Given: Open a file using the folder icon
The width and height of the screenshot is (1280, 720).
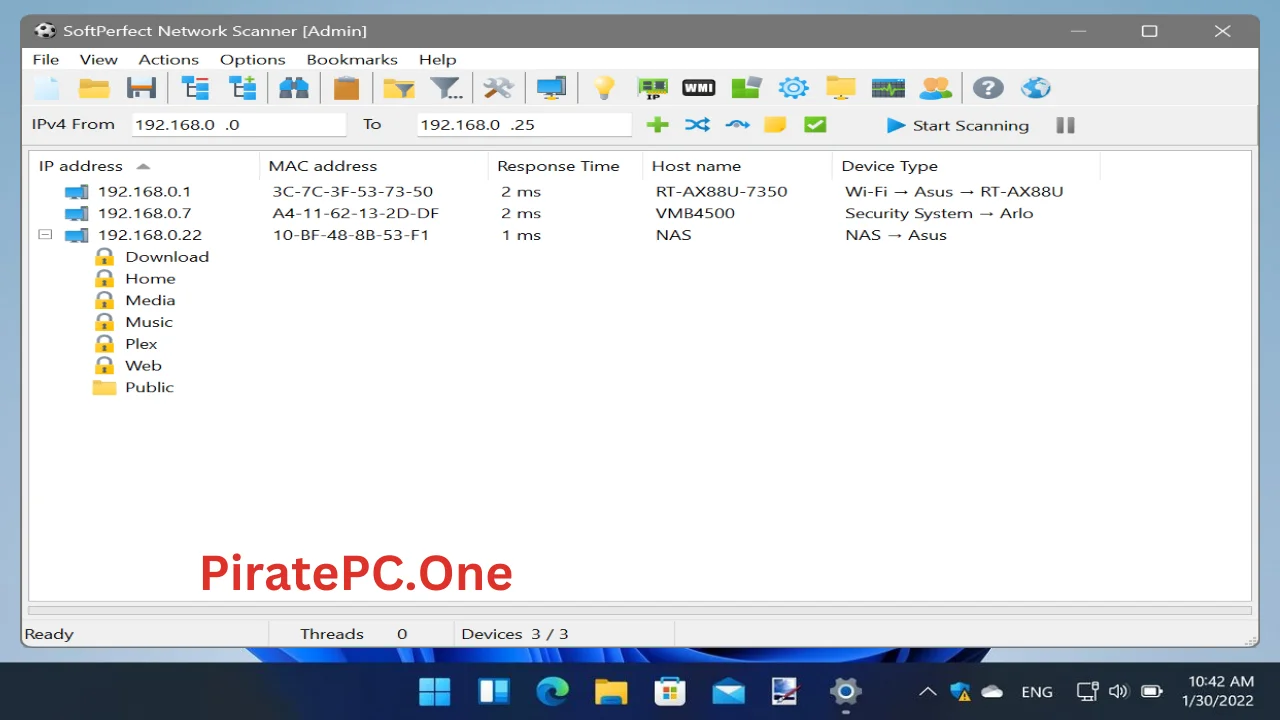Looking at the screenshot, I should (x=94, y=88).
